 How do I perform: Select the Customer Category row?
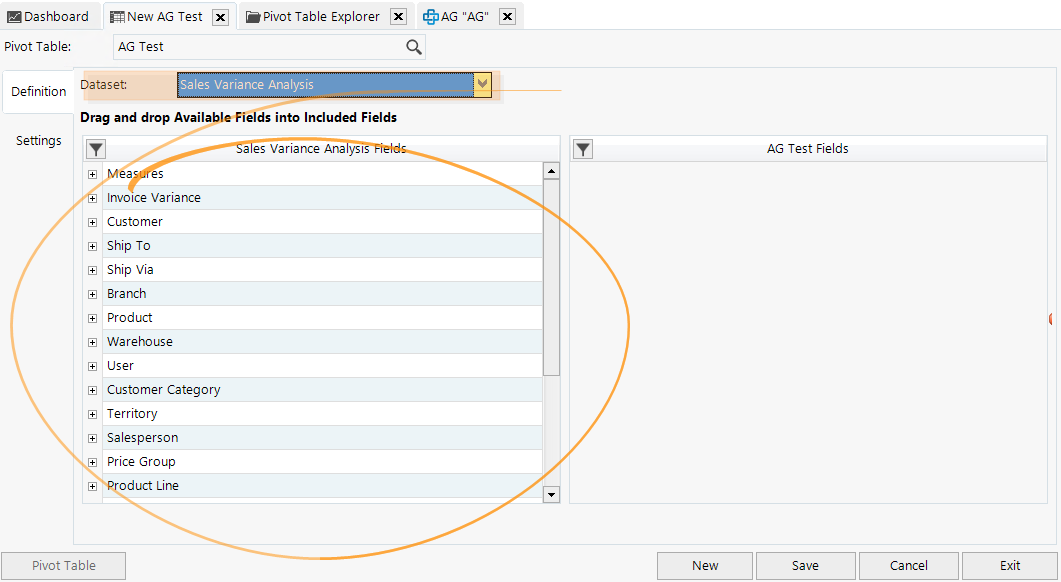(x=322, y=390)
